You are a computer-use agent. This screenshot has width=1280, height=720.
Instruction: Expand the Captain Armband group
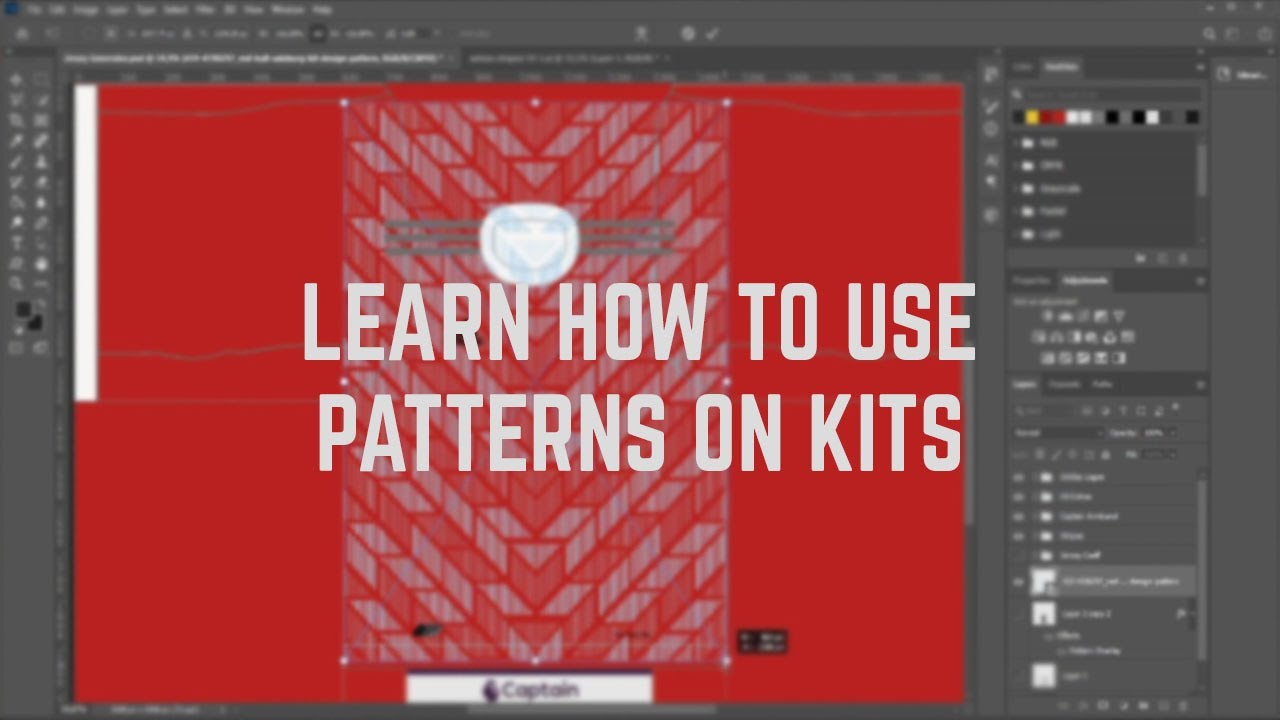point(1036,517)
